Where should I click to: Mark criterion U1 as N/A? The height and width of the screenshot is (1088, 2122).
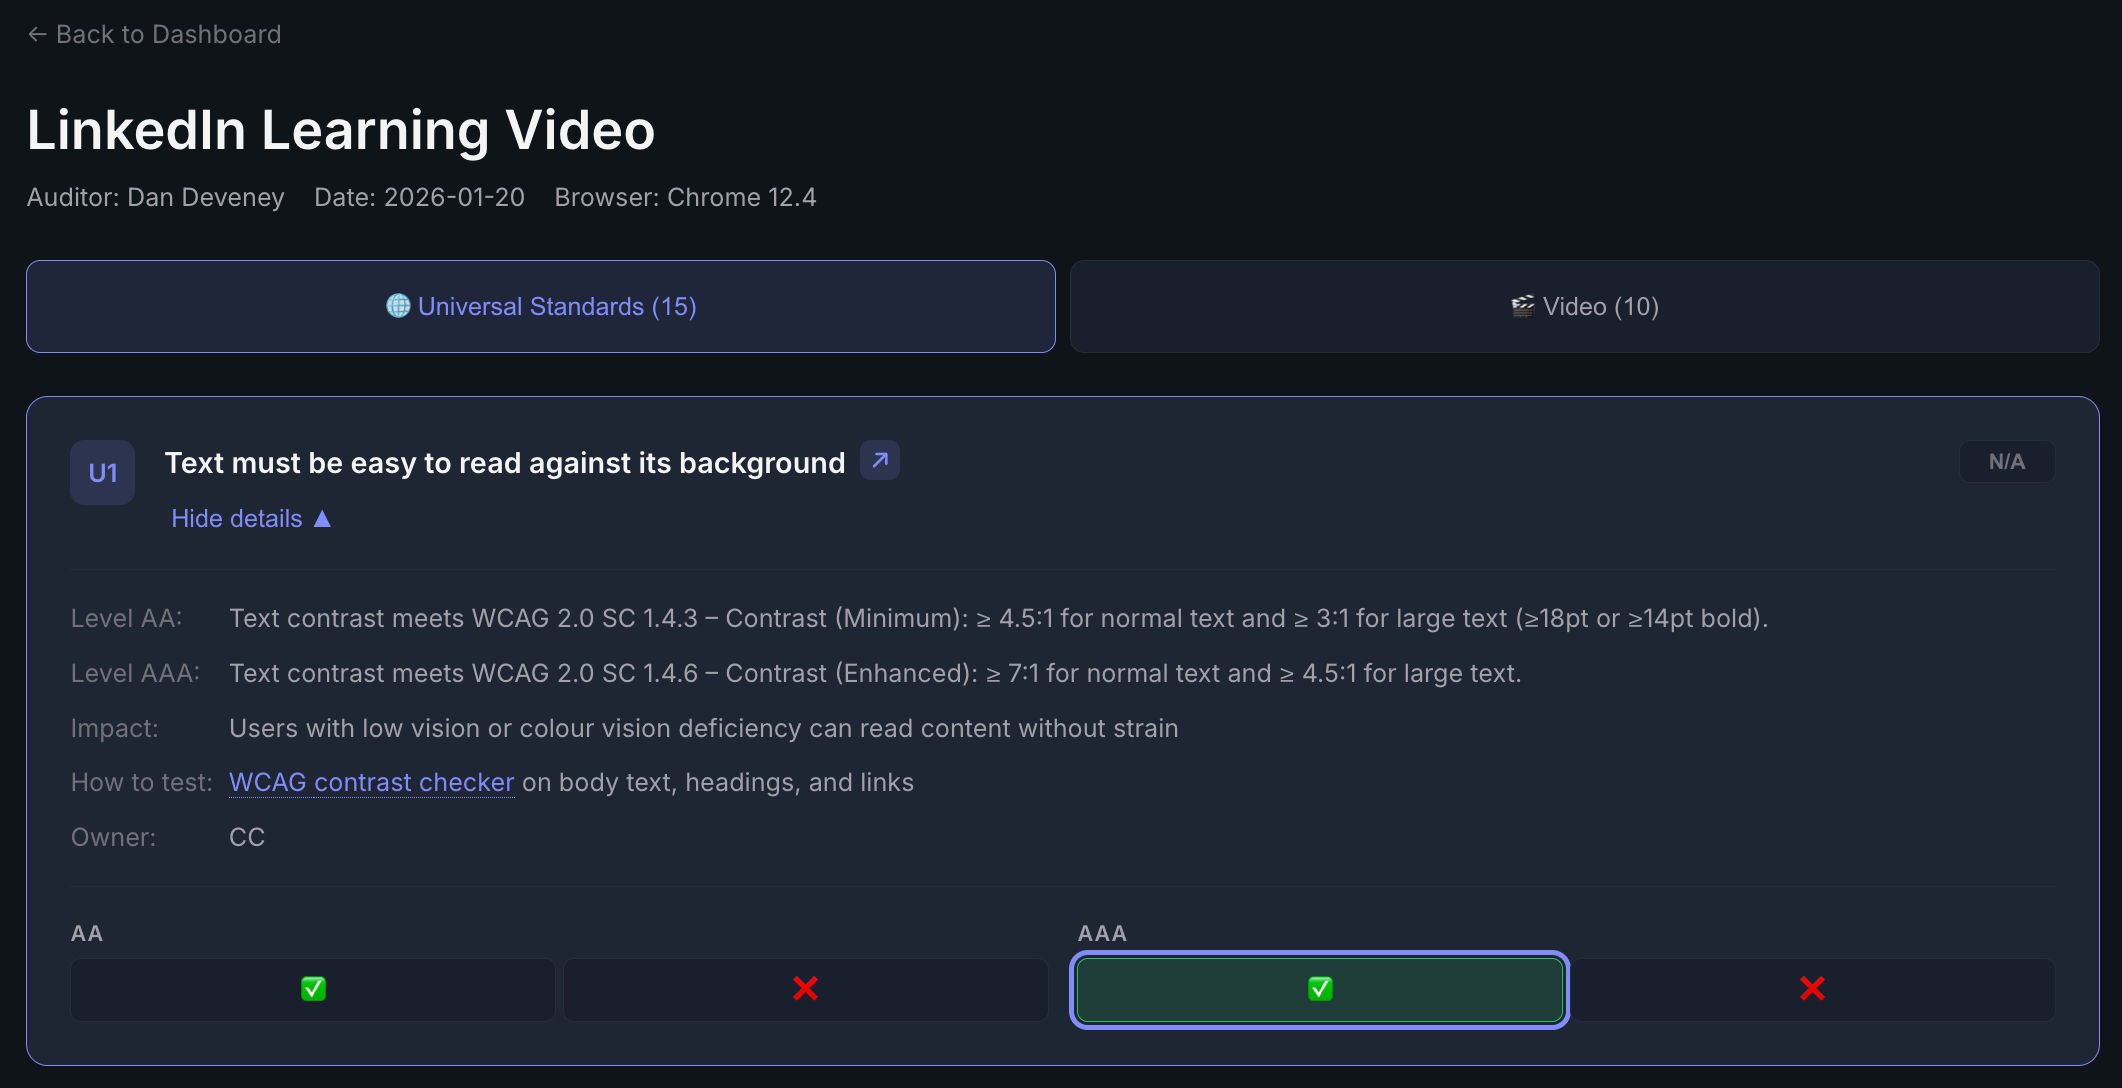click(x=2007, y=462)
